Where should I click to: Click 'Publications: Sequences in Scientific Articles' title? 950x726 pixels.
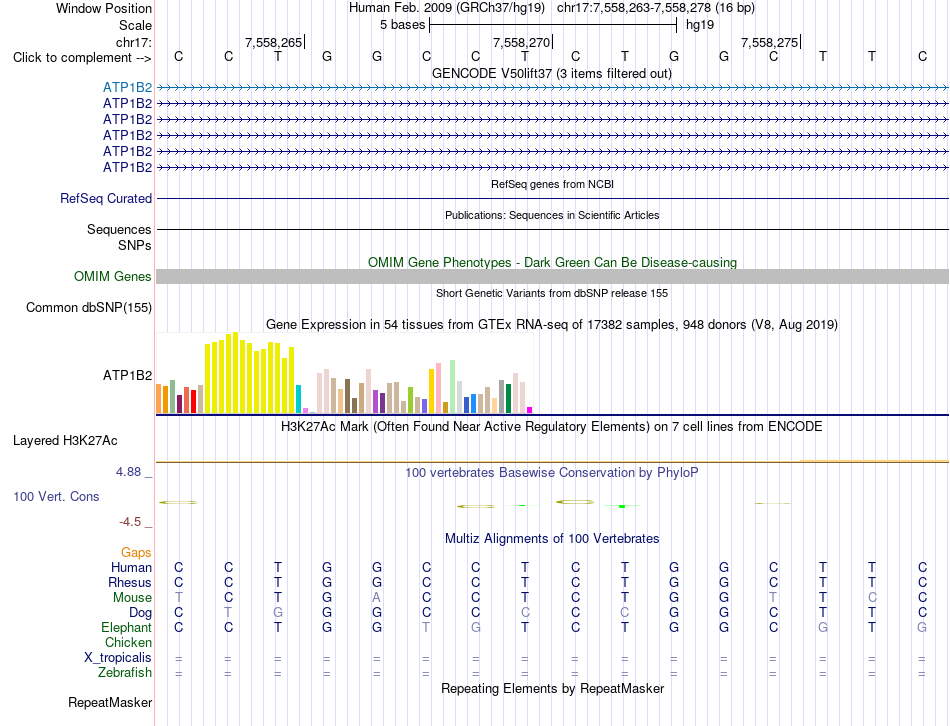click(x=552, y=215)
